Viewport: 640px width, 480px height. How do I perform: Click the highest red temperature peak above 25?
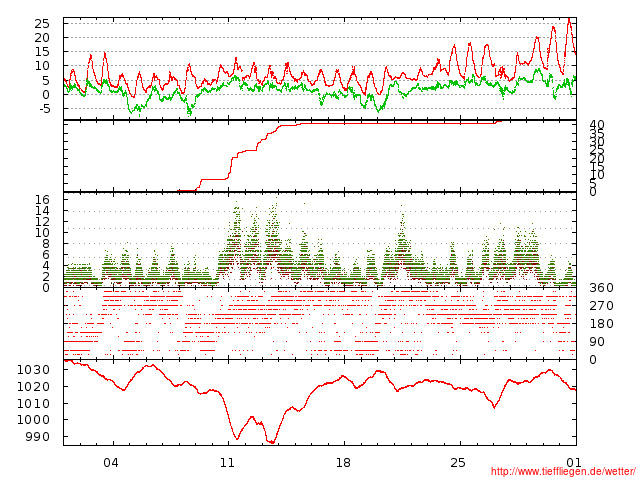click(569, 20)
